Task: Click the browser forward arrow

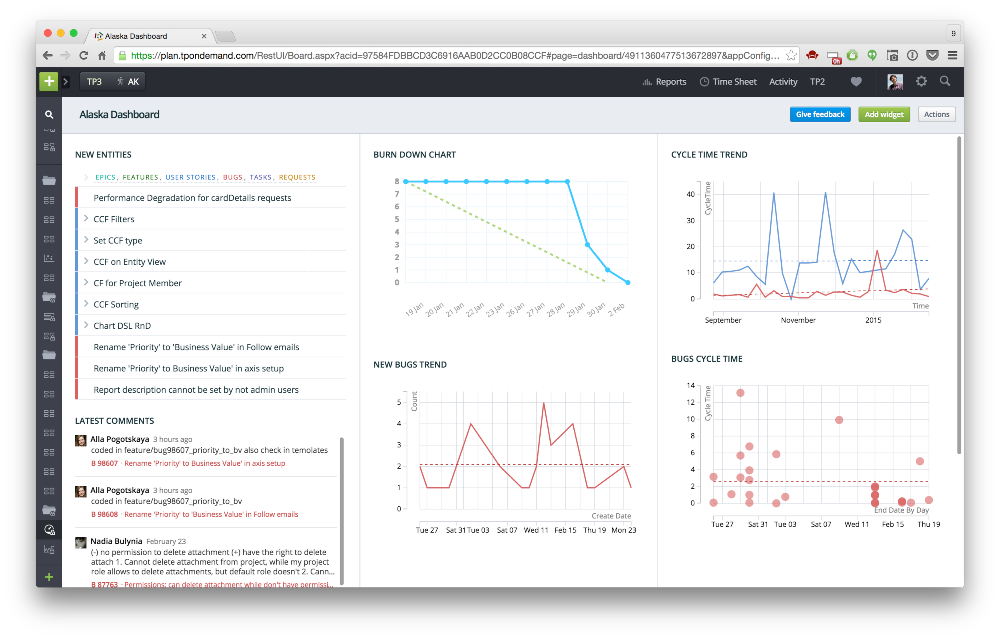Action: pyautogui.click(x=65, y=55)
